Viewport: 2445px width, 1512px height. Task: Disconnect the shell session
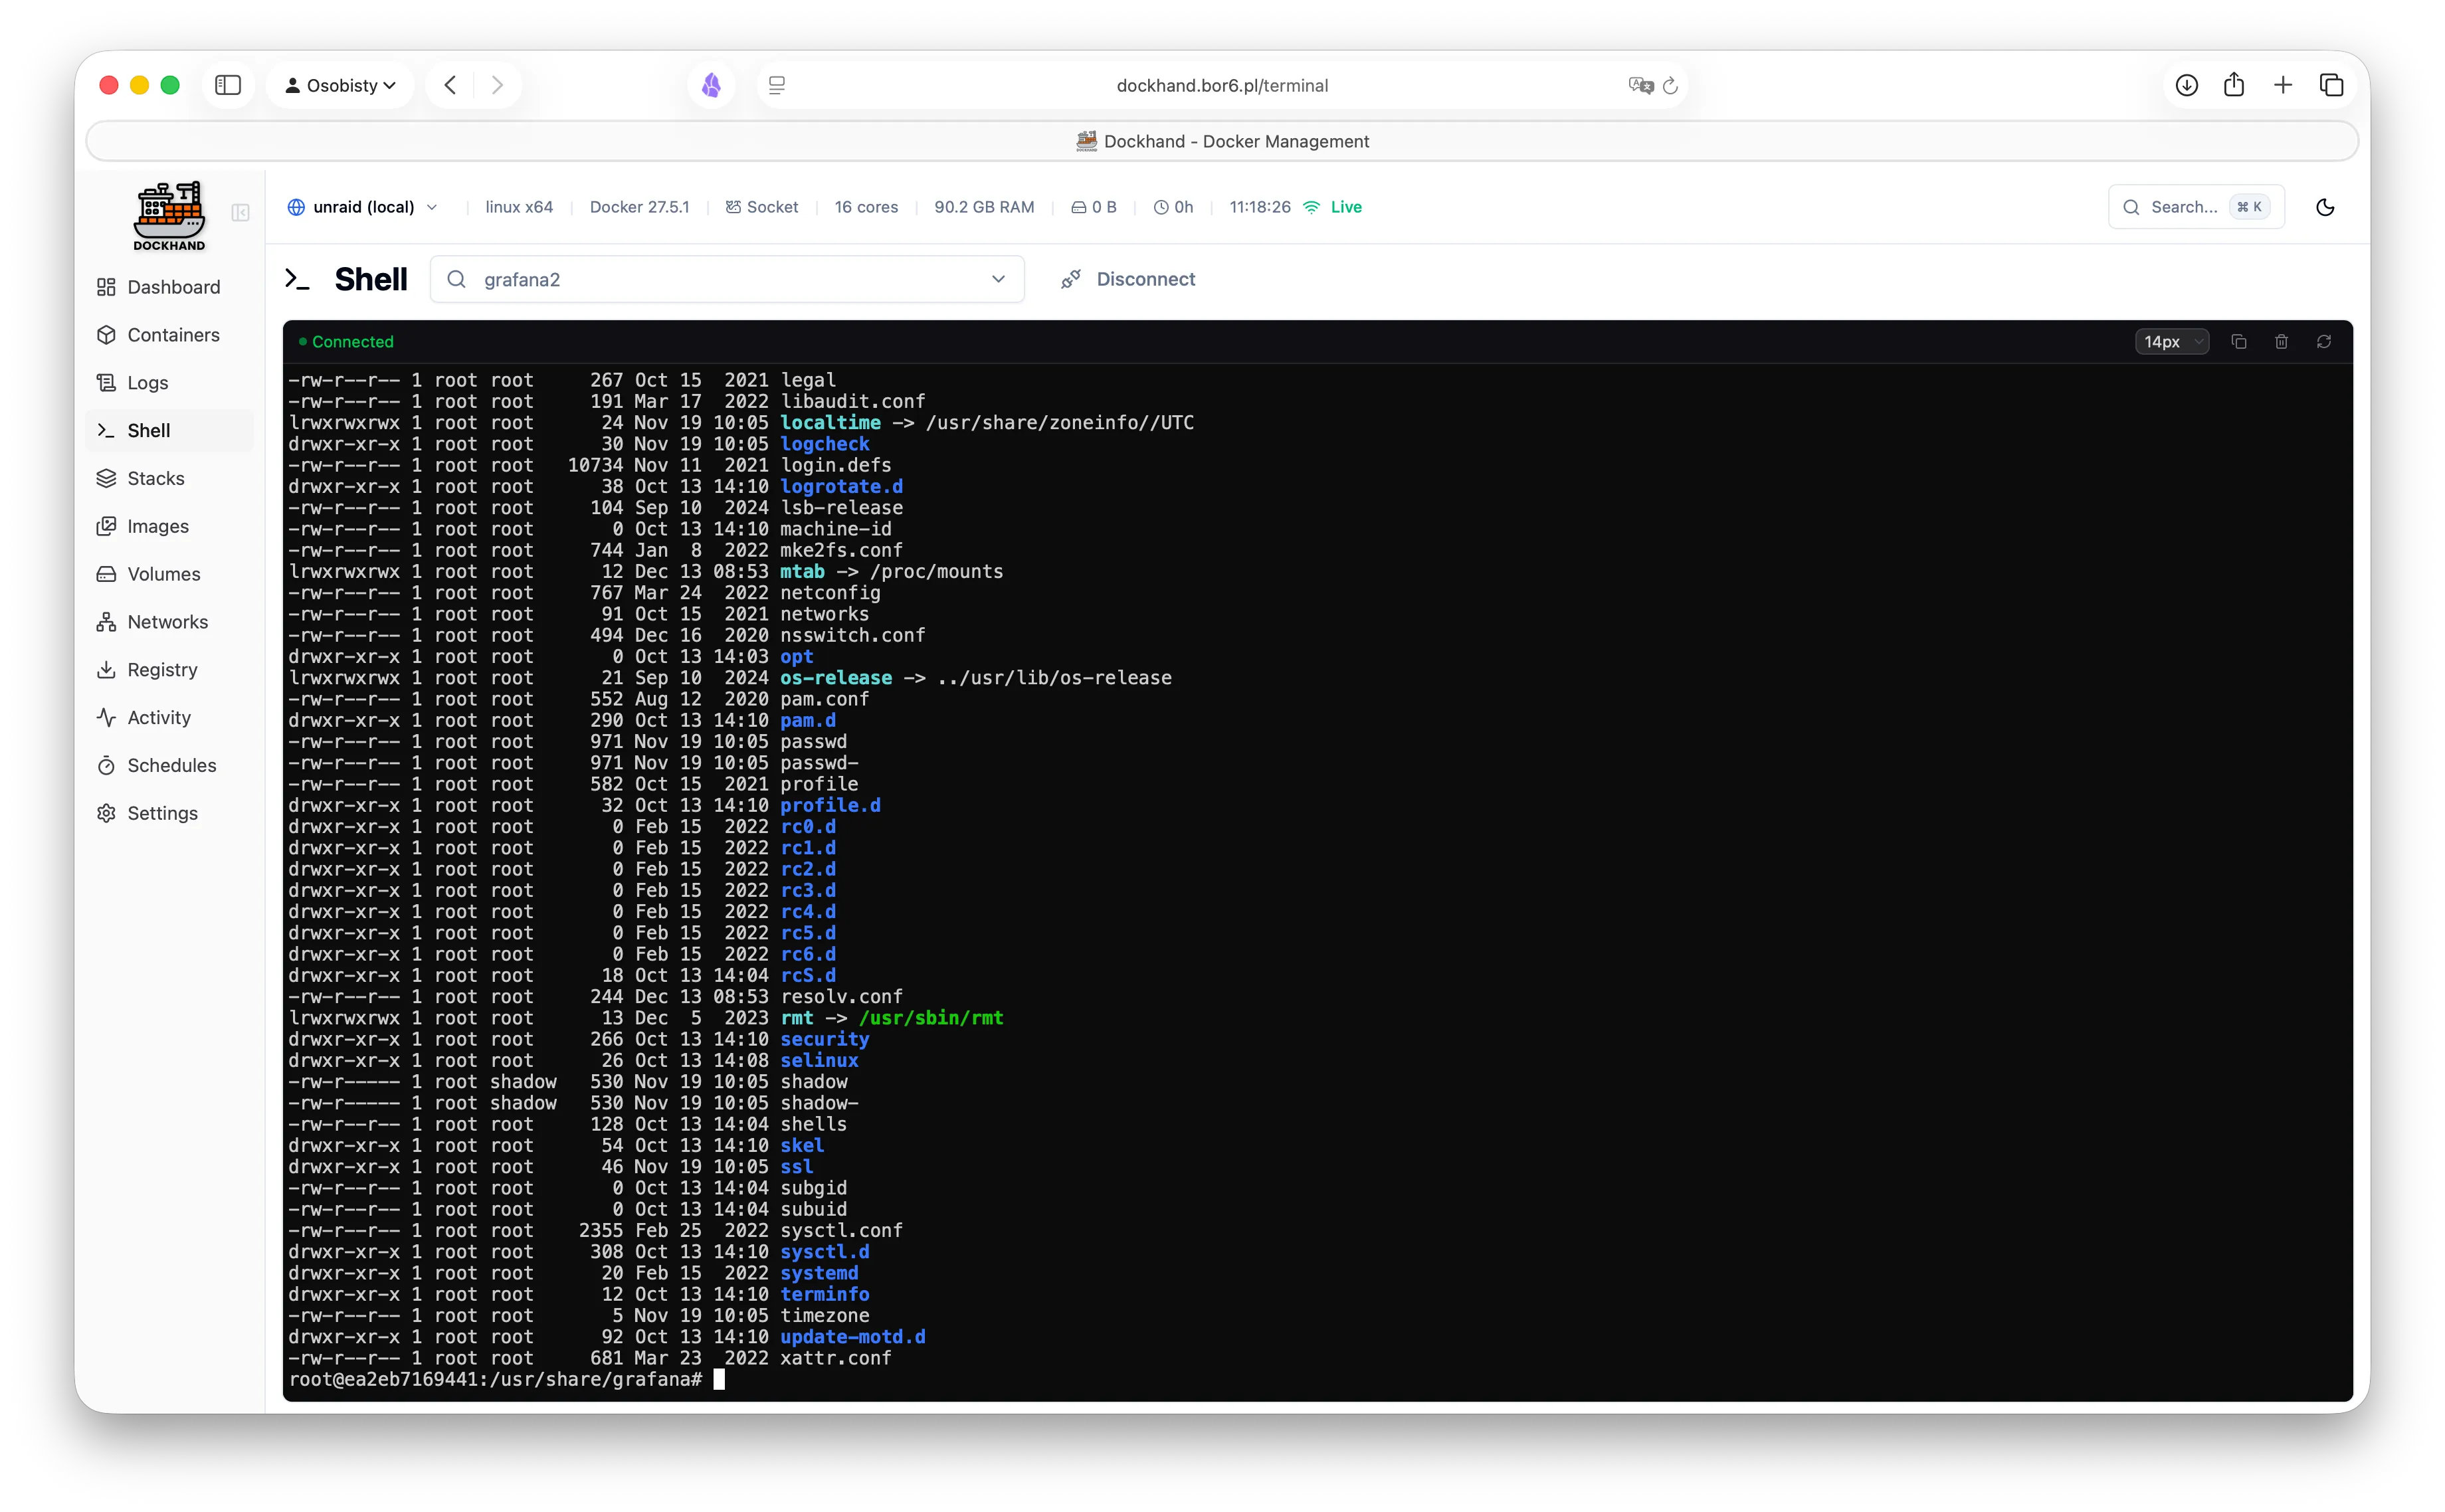(1128, 279)
